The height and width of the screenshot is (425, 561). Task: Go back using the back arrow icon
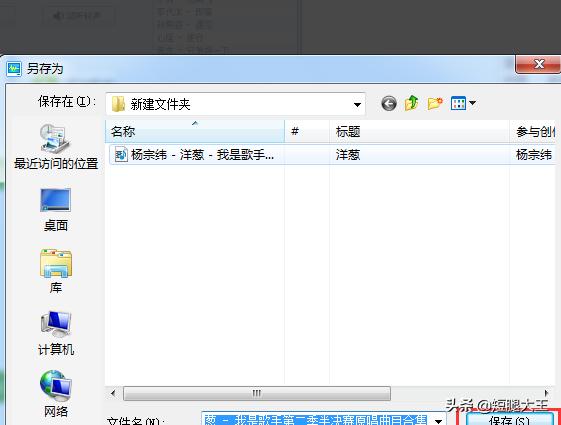[x=389, y=104]
